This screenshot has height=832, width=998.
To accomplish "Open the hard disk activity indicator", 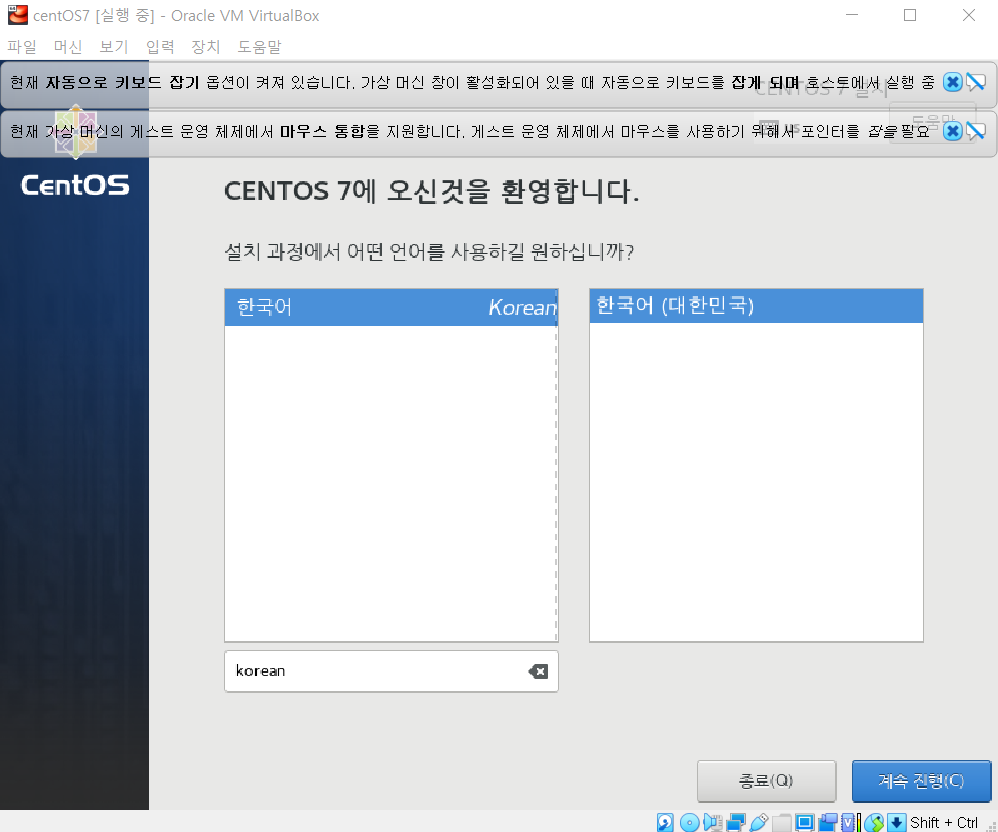I will tap(665, 822).
